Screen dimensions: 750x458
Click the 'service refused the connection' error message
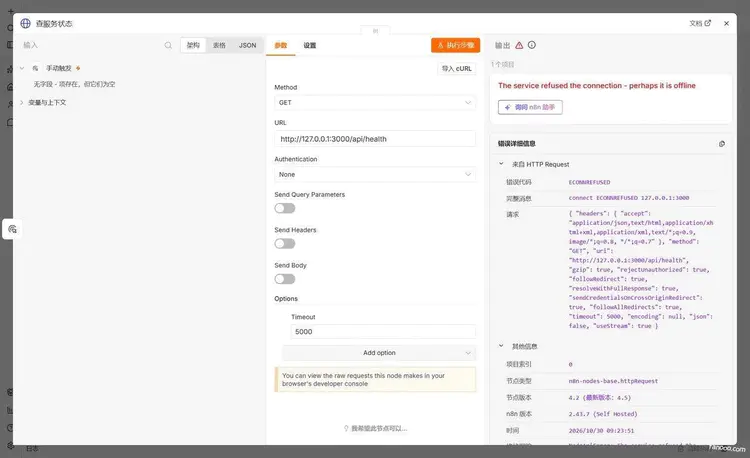596,86
